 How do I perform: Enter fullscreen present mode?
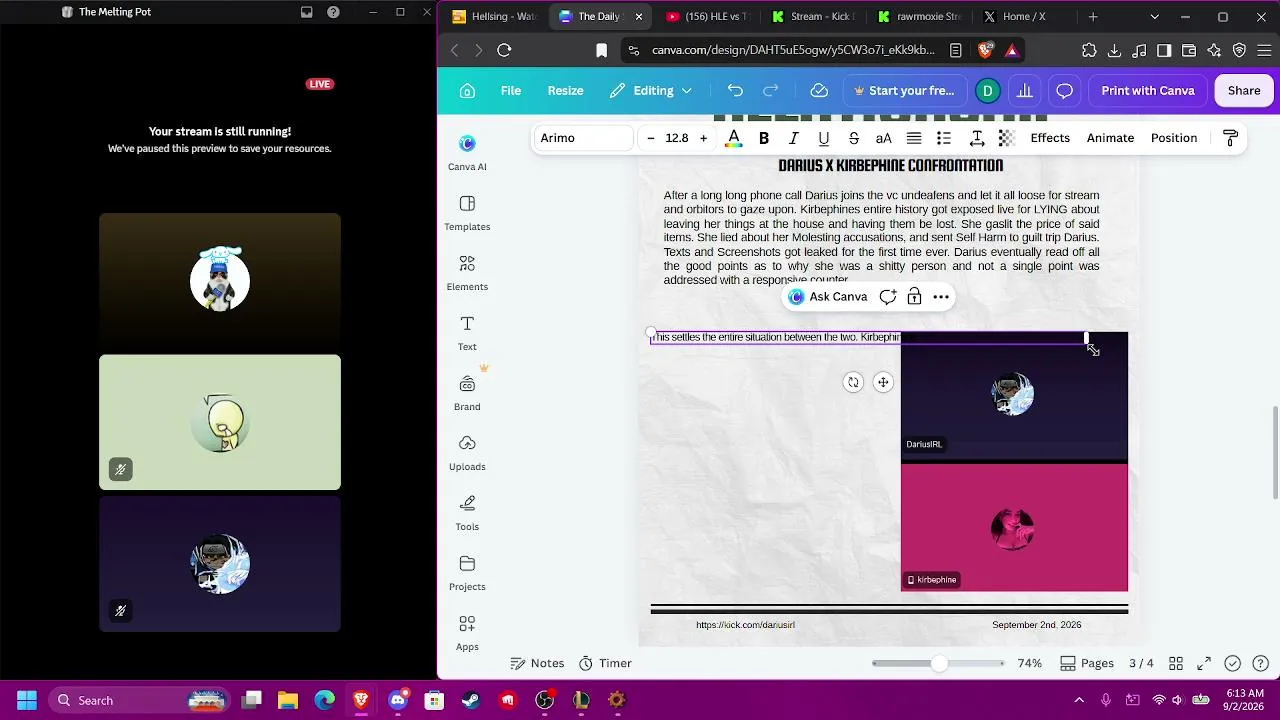click(x=1204, y=663)
